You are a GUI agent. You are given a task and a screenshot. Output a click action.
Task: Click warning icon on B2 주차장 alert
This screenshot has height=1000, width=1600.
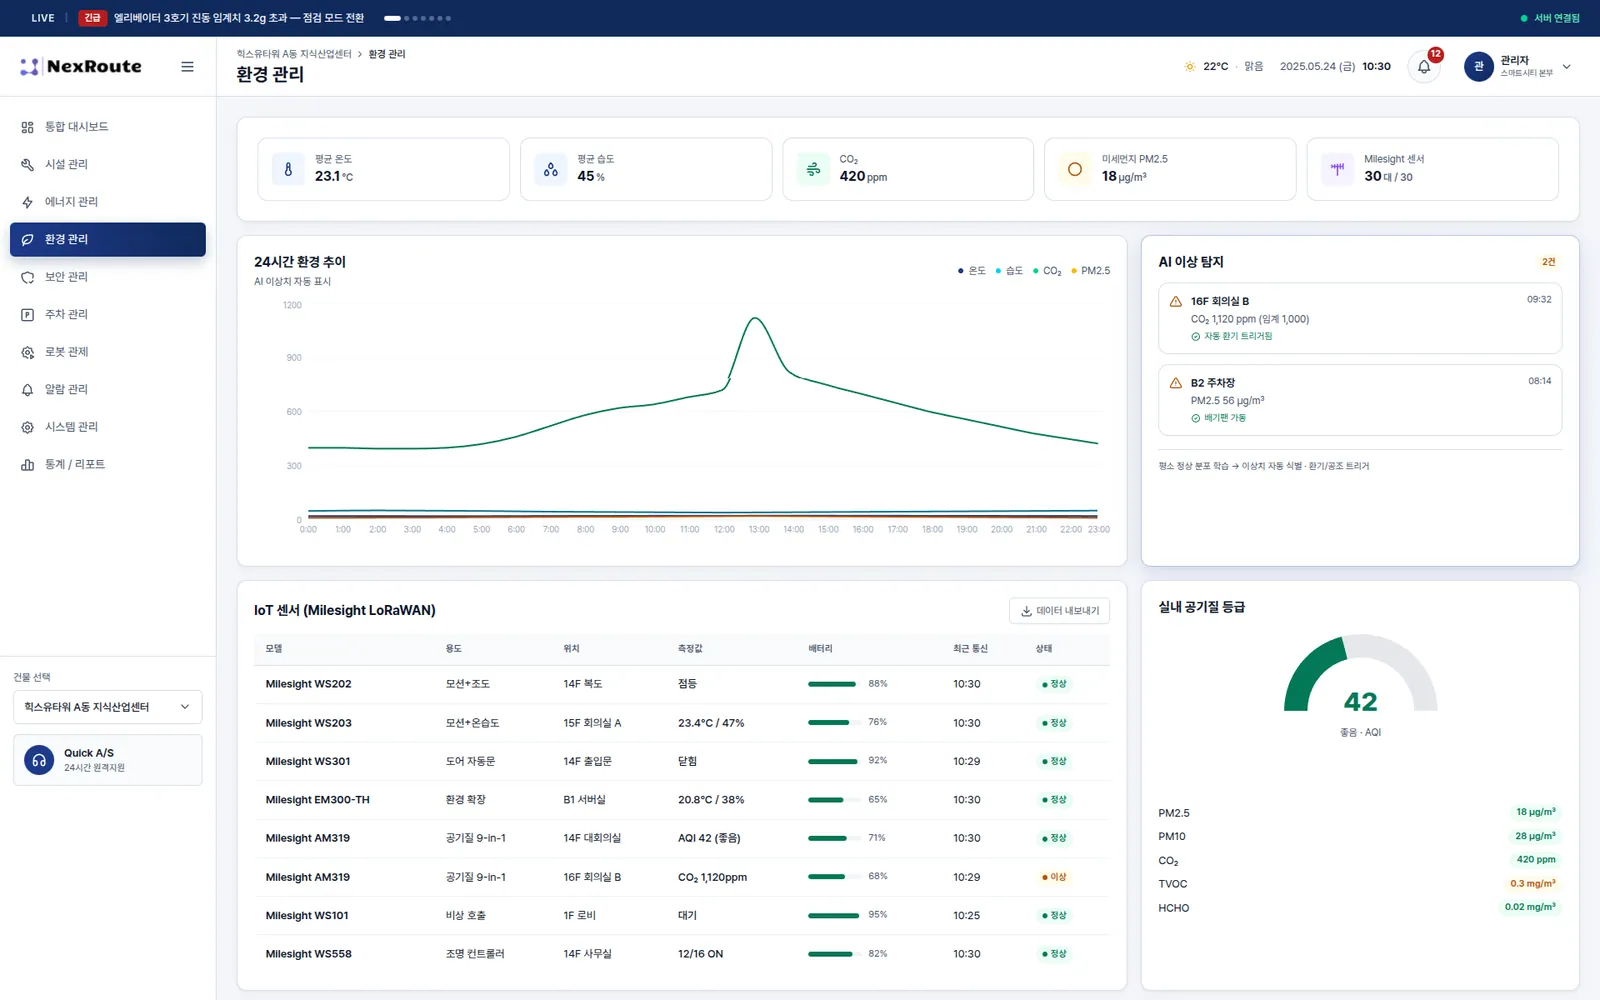coord(1176,383)
